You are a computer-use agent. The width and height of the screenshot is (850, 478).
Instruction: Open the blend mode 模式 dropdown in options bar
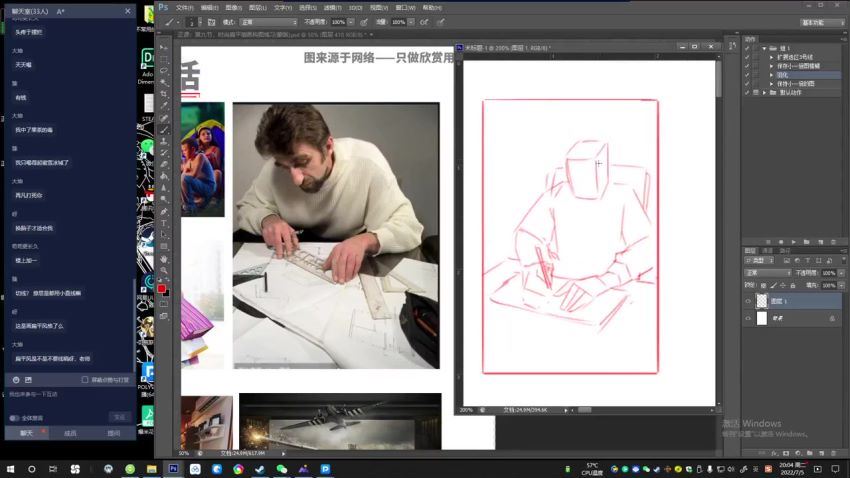pyautogui.click(x=269, y=22)
